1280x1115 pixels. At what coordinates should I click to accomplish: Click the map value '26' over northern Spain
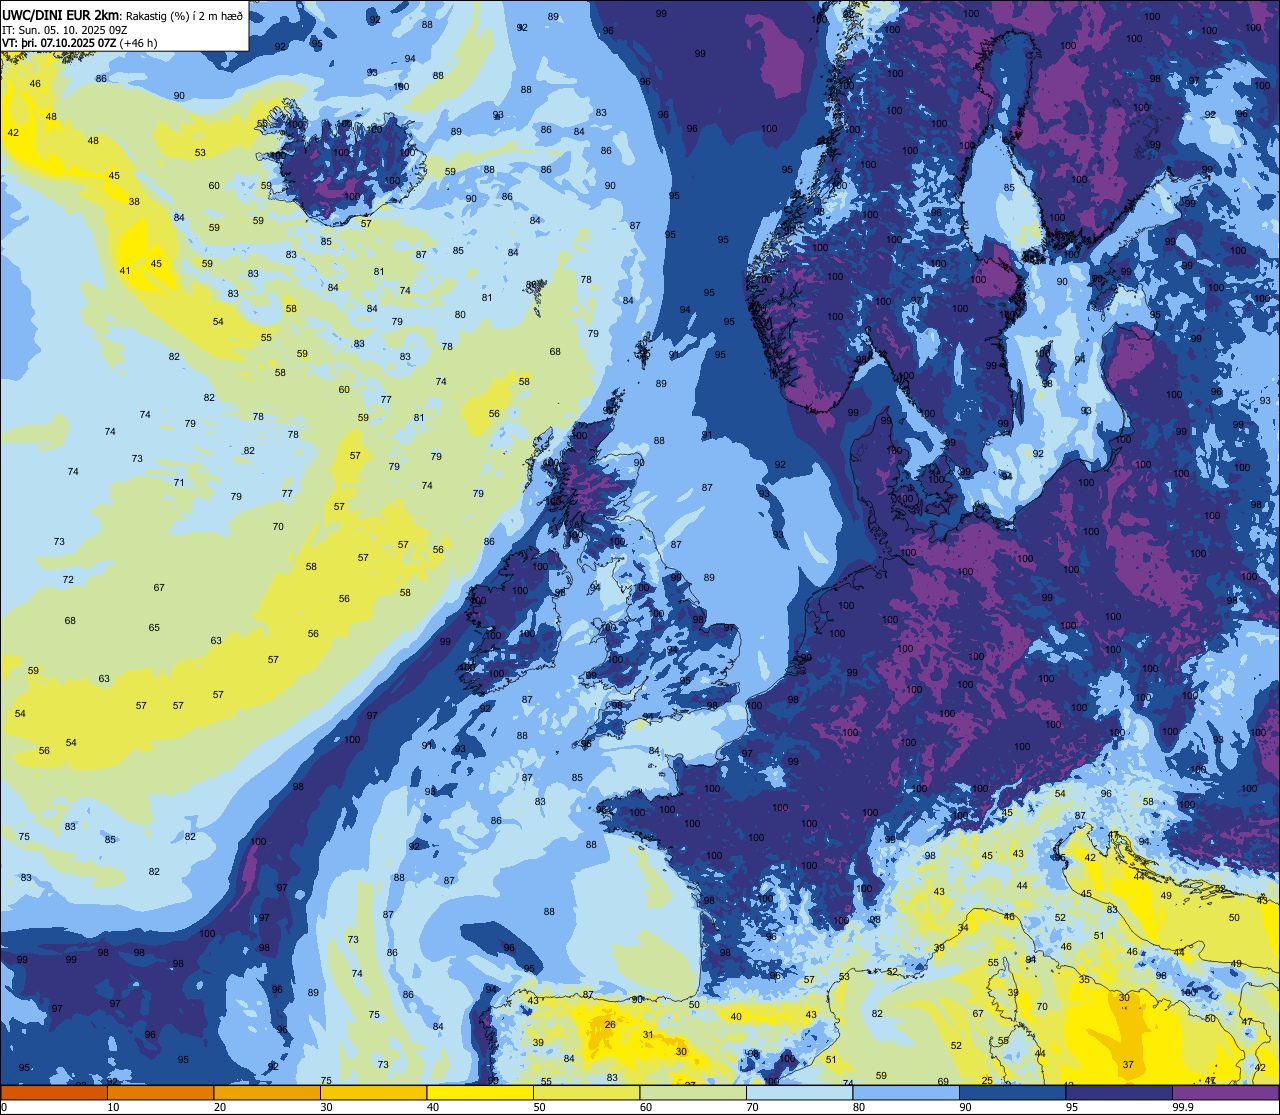click(x=610, y=1024)
